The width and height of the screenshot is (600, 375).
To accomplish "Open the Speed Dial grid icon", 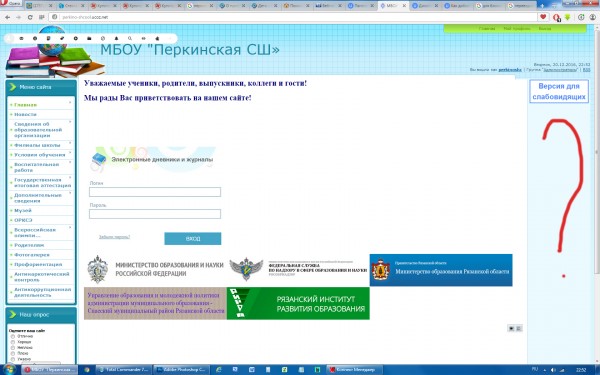I will 41,17.
